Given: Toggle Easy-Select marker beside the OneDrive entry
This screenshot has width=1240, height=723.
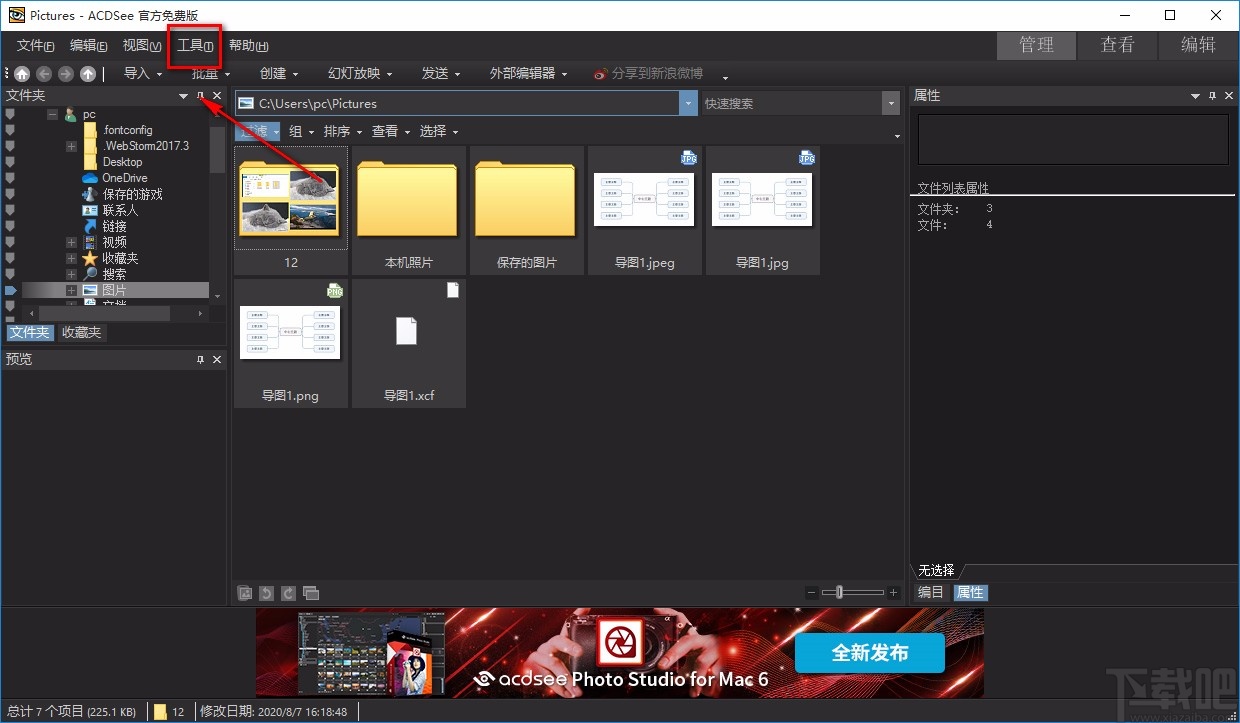Looking at the screenshot, I should tap(10, 178).
